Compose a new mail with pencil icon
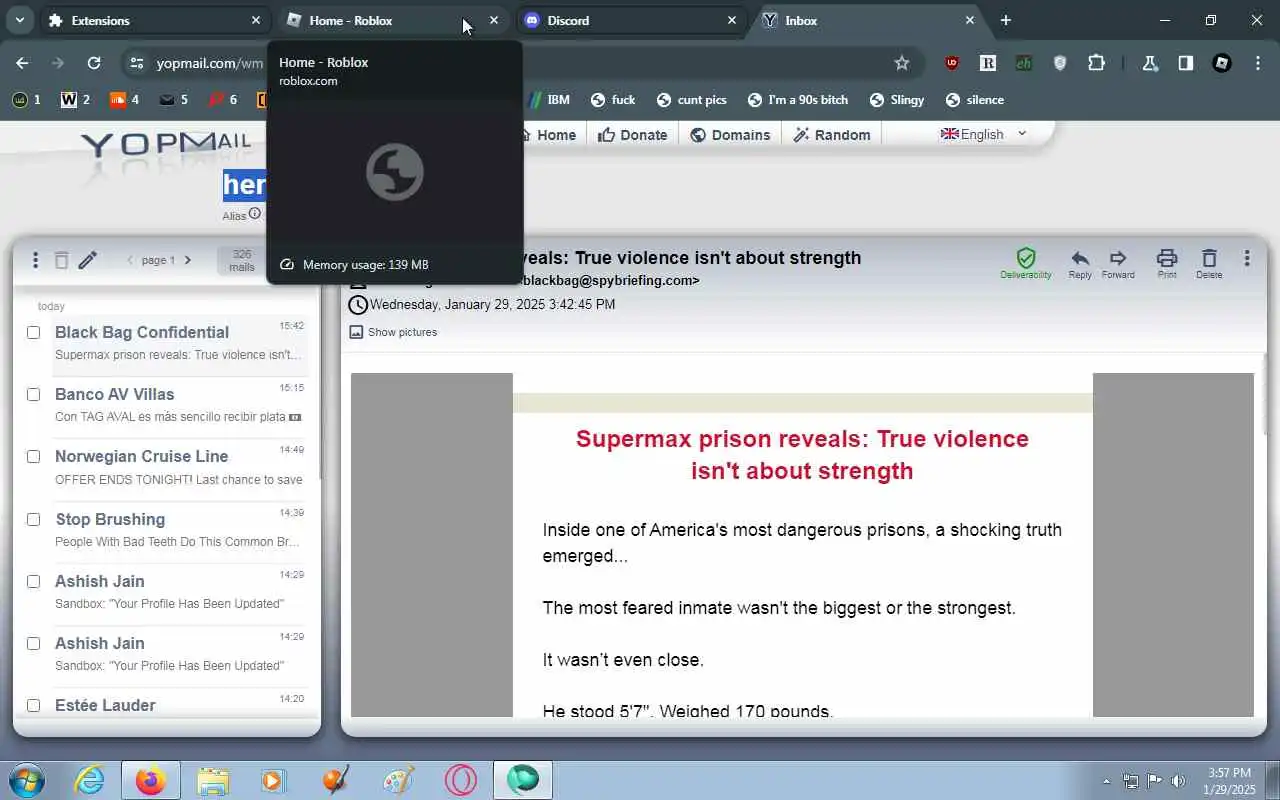1280x800 pixels. [x=88, y=260]
